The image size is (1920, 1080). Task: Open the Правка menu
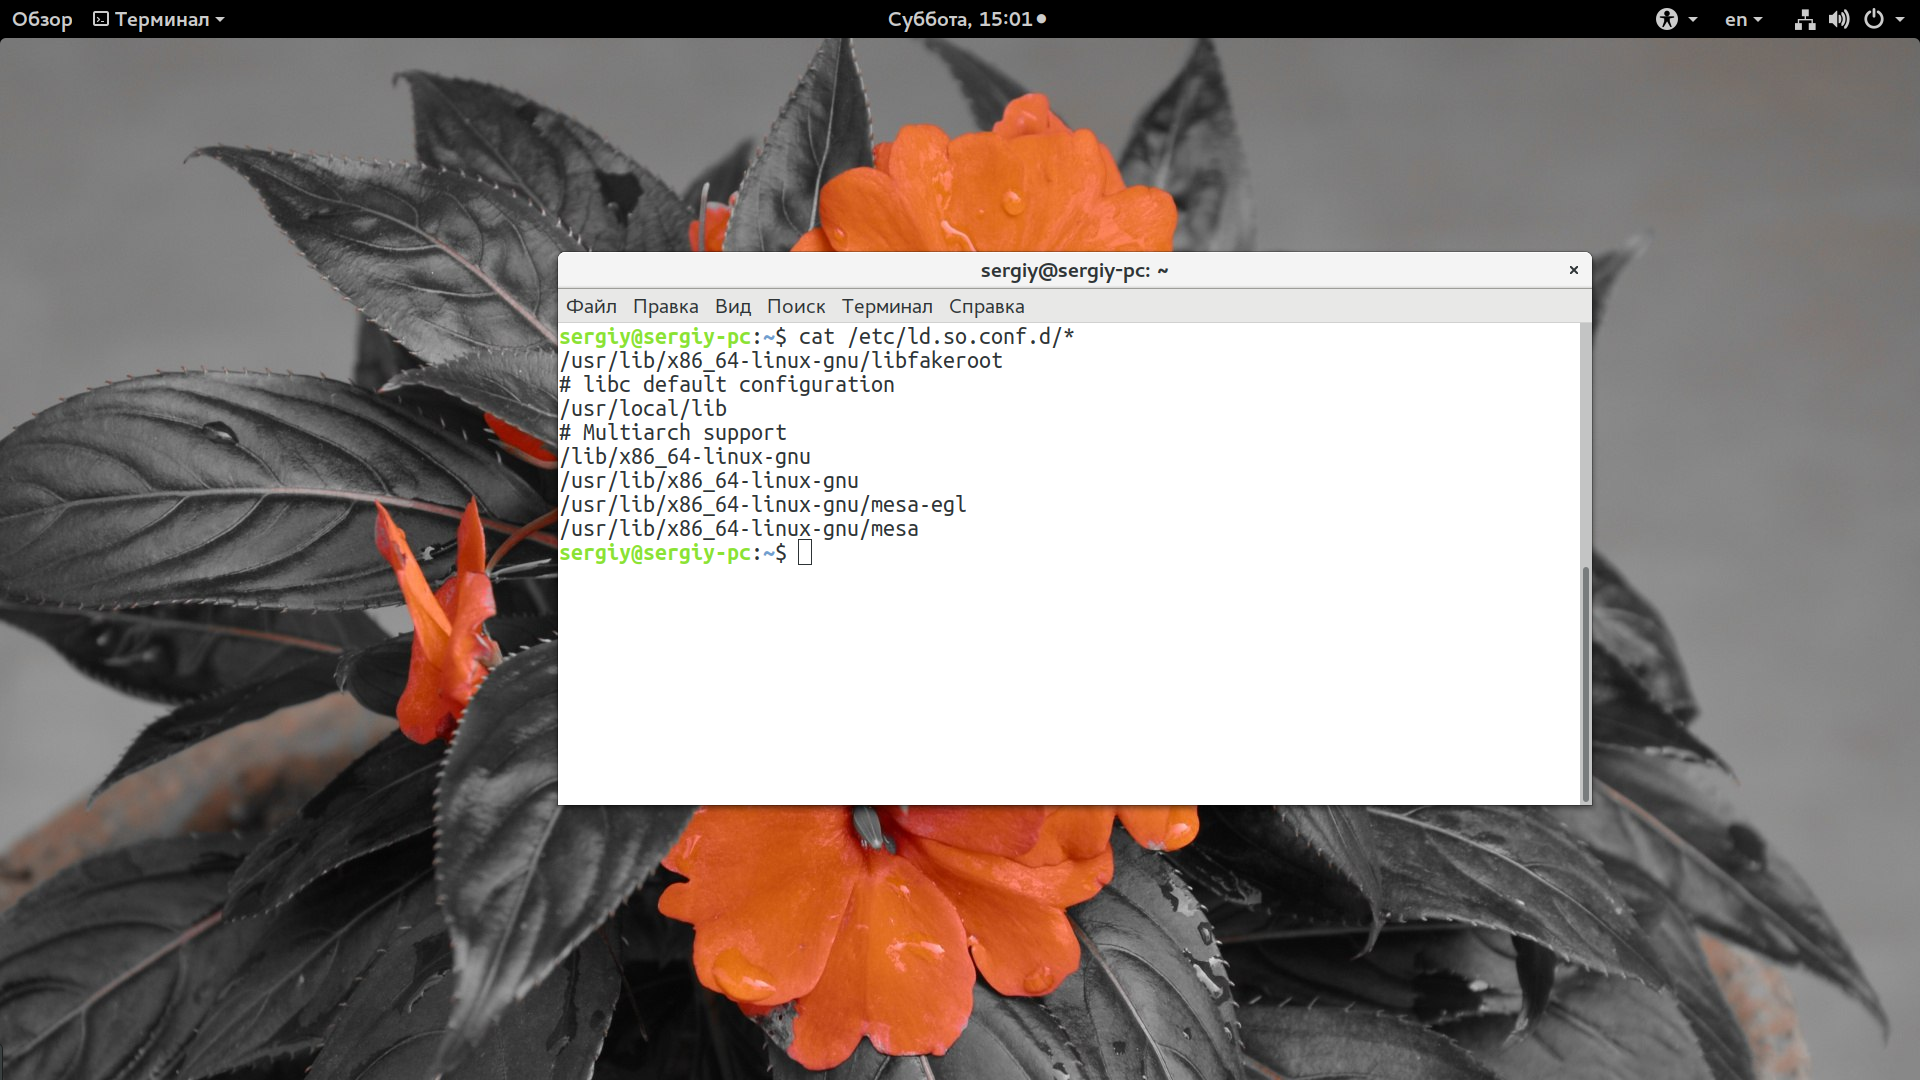point(666,306)
